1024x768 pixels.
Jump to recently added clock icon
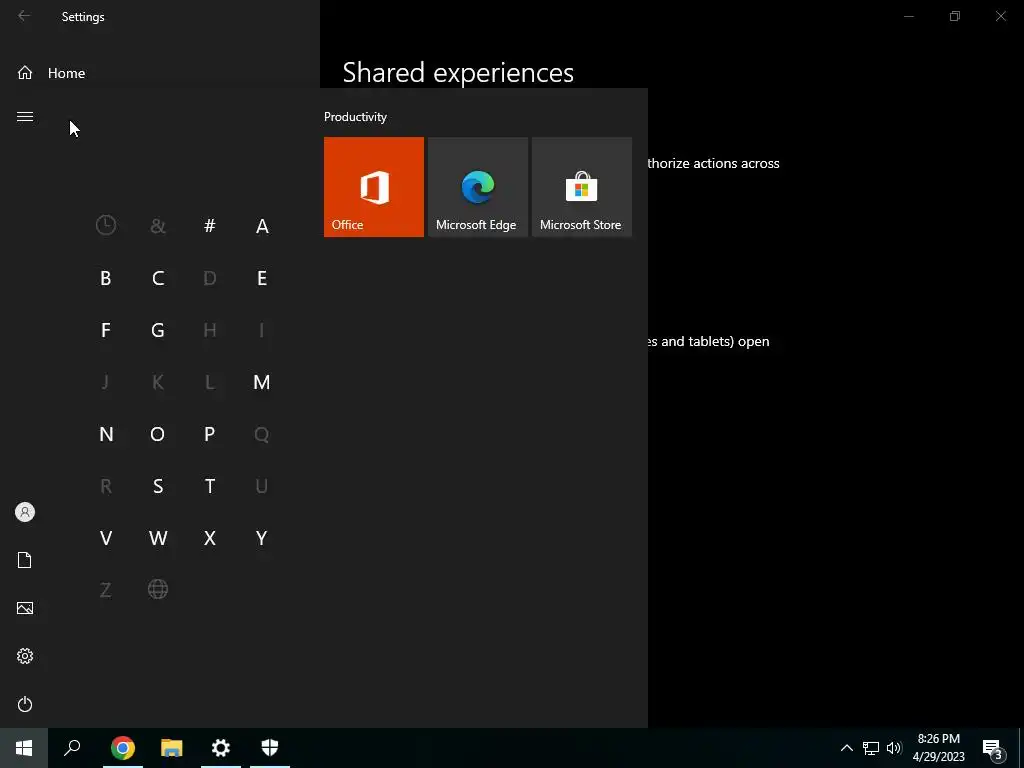pos(106,225)
